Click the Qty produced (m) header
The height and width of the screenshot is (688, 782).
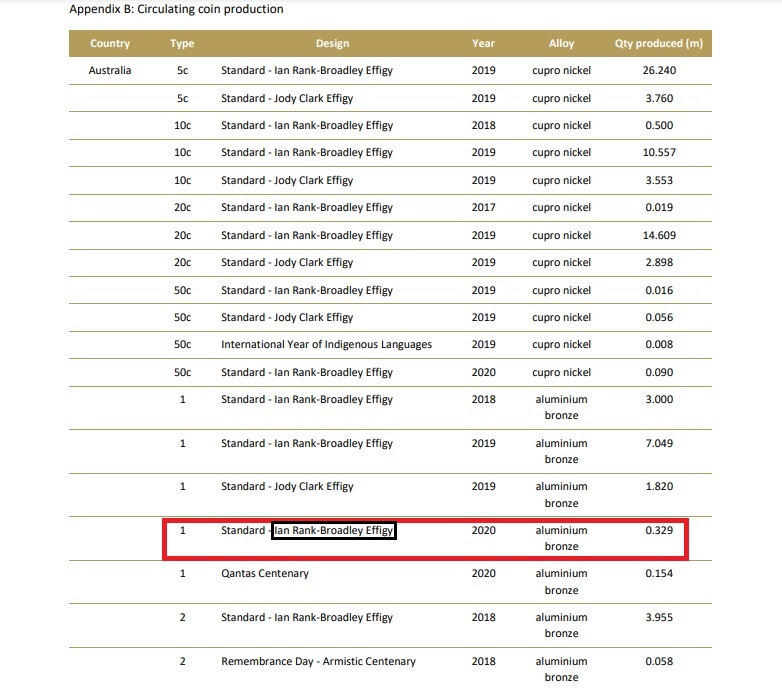pos(659,43)
